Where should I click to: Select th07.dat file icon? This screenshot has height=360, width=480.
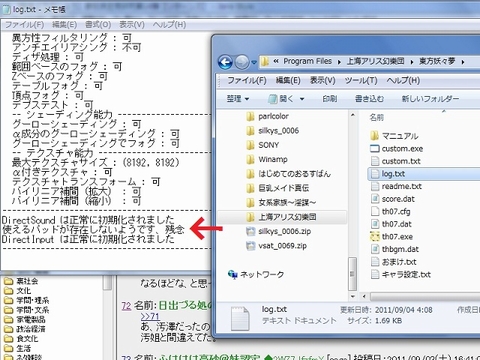click(x=375, y=224)
